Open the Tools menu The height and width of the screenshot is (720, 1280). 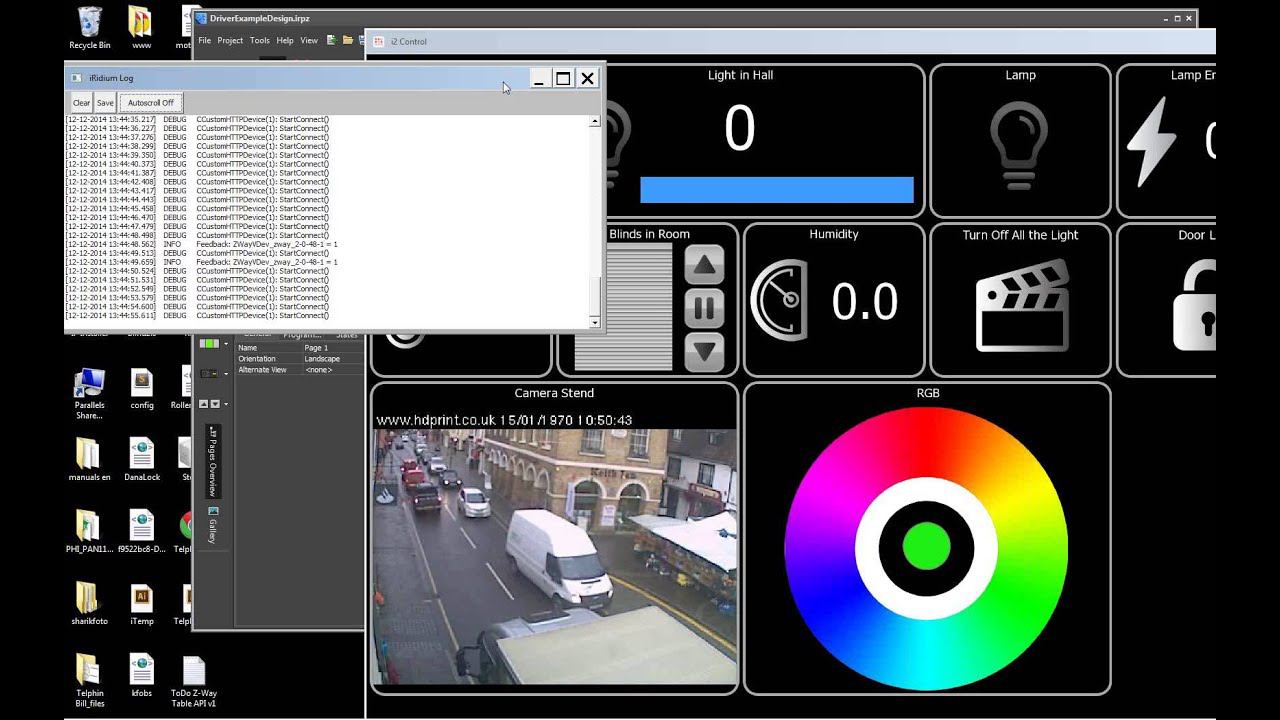[x=260, y=41]
